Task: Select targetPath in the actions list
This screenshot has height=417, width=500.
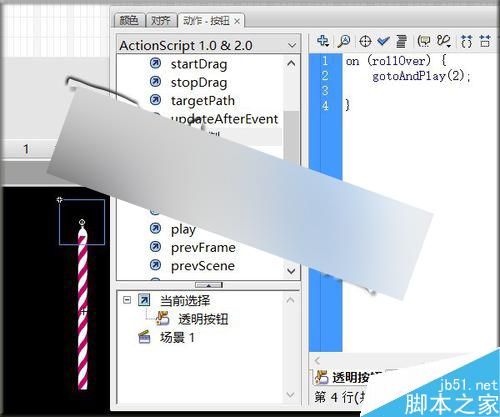Action: pyautogui.click(x=203, y=101)
